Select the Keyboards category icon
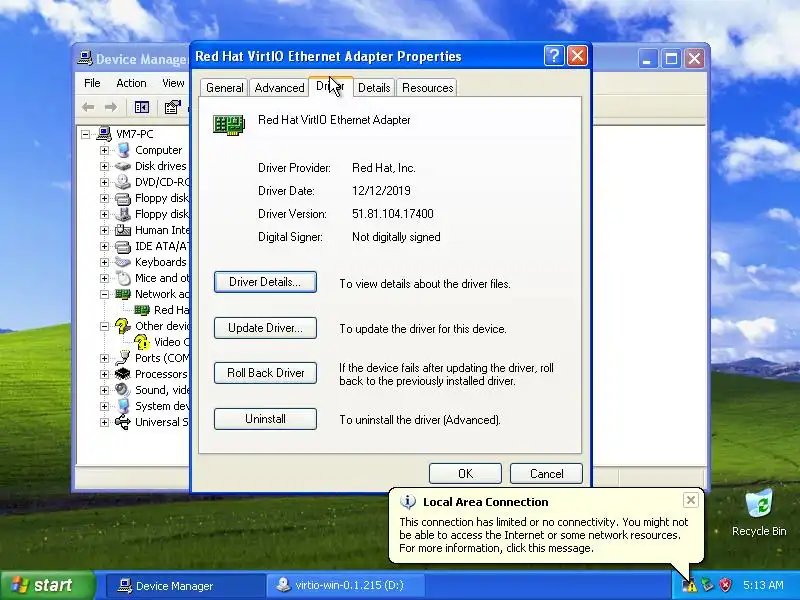The width and height of the screenshot is (800, 600). 123,262
